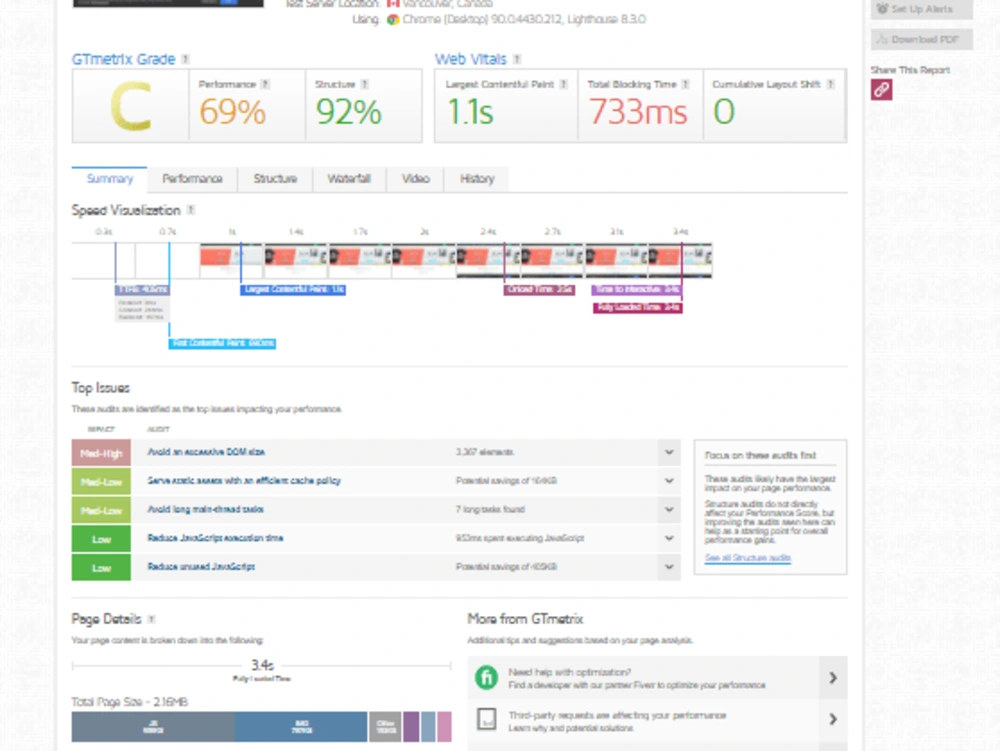Switch to the Waterfall tab
Image resolution: width=1000 pixels, height=751 pixels.
click(349, 179)
